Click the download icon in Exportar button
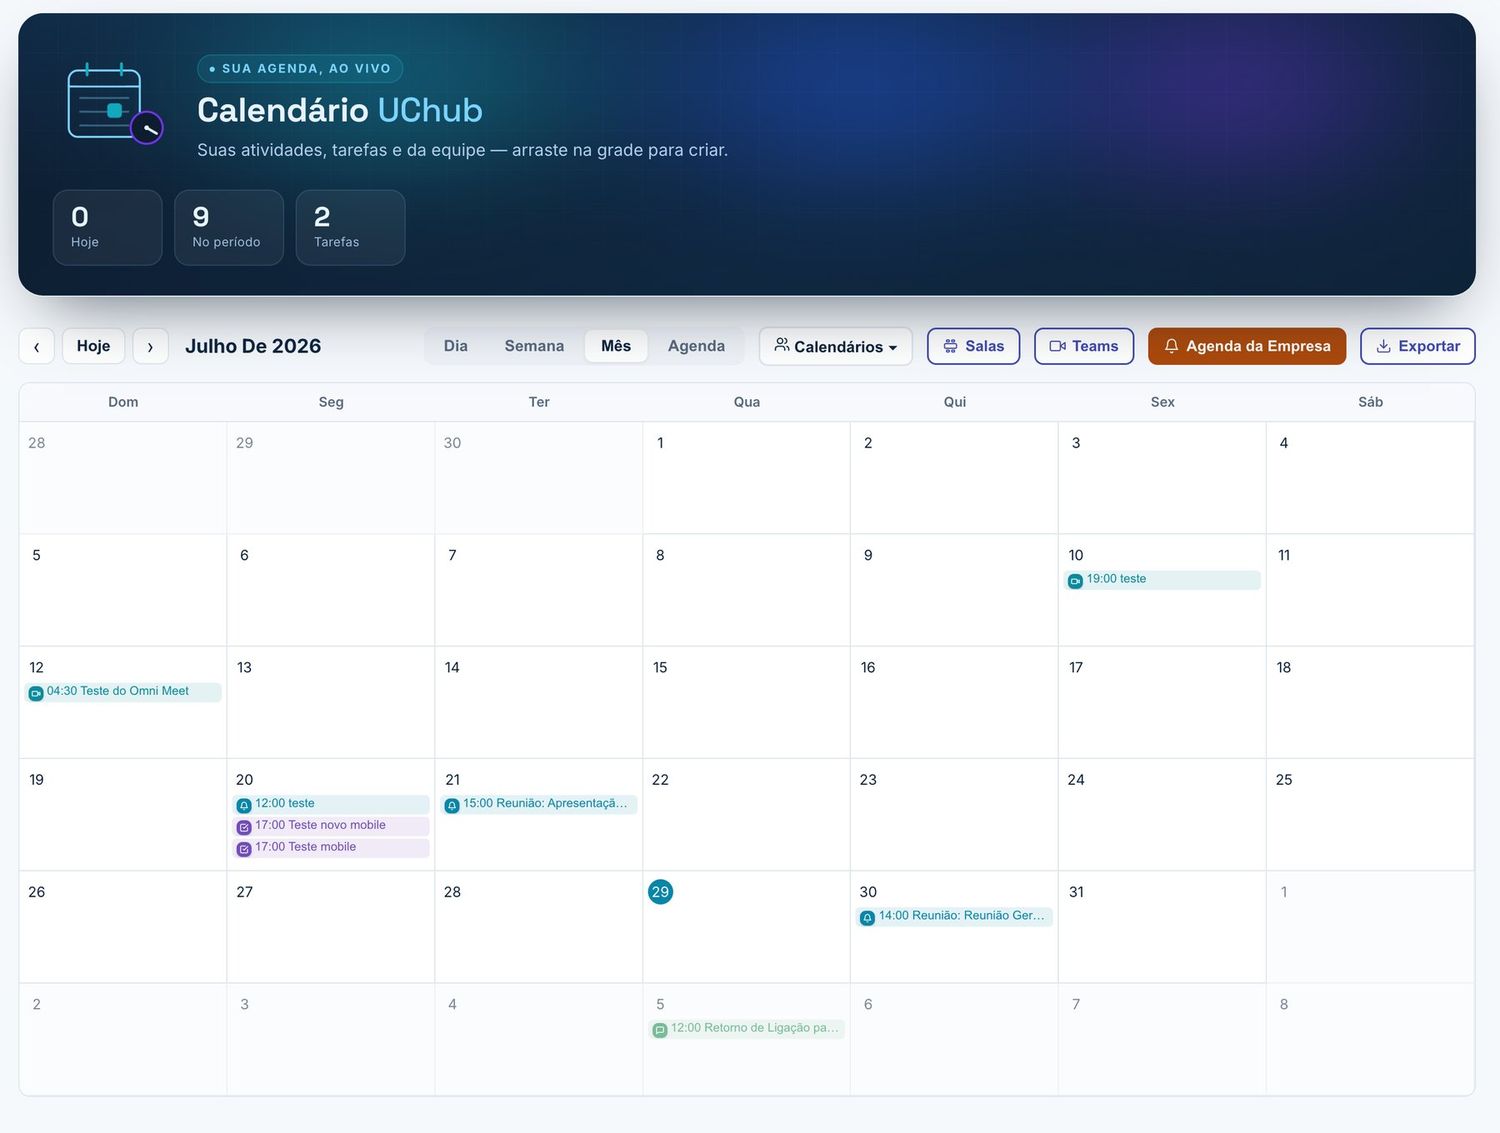 click(x=1384, y=346)
